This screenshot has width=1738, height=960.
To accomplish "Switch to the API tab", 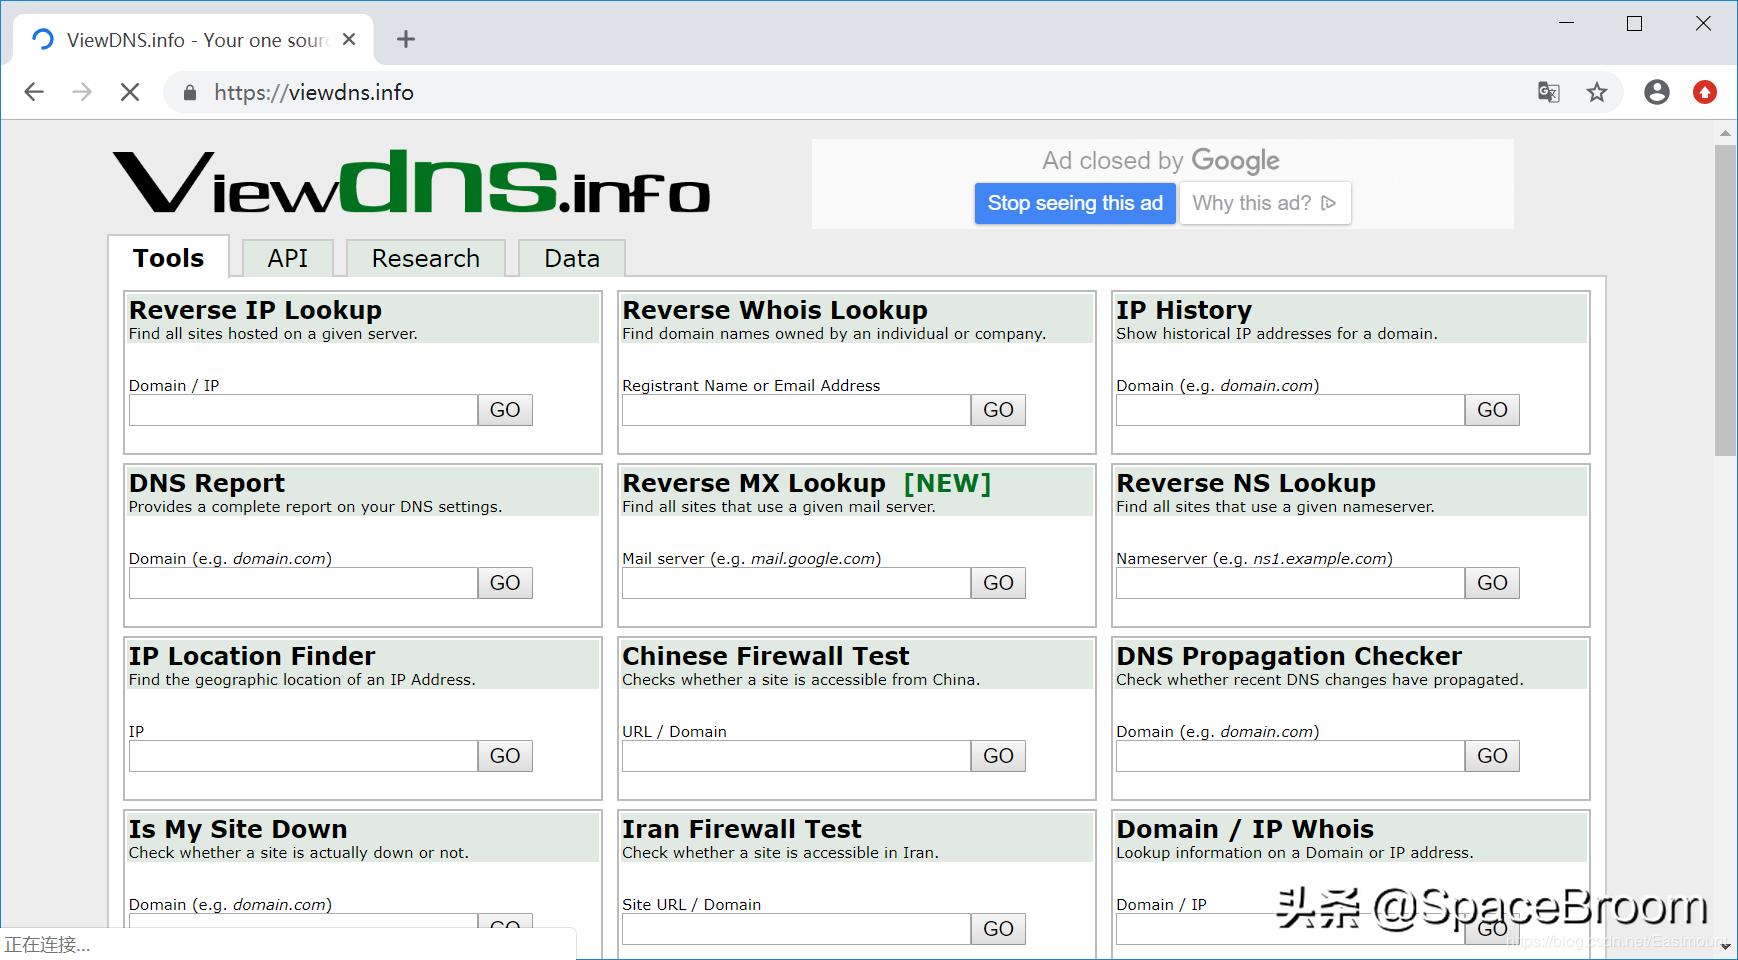I will pyautogui.click(x=287, y=258).
